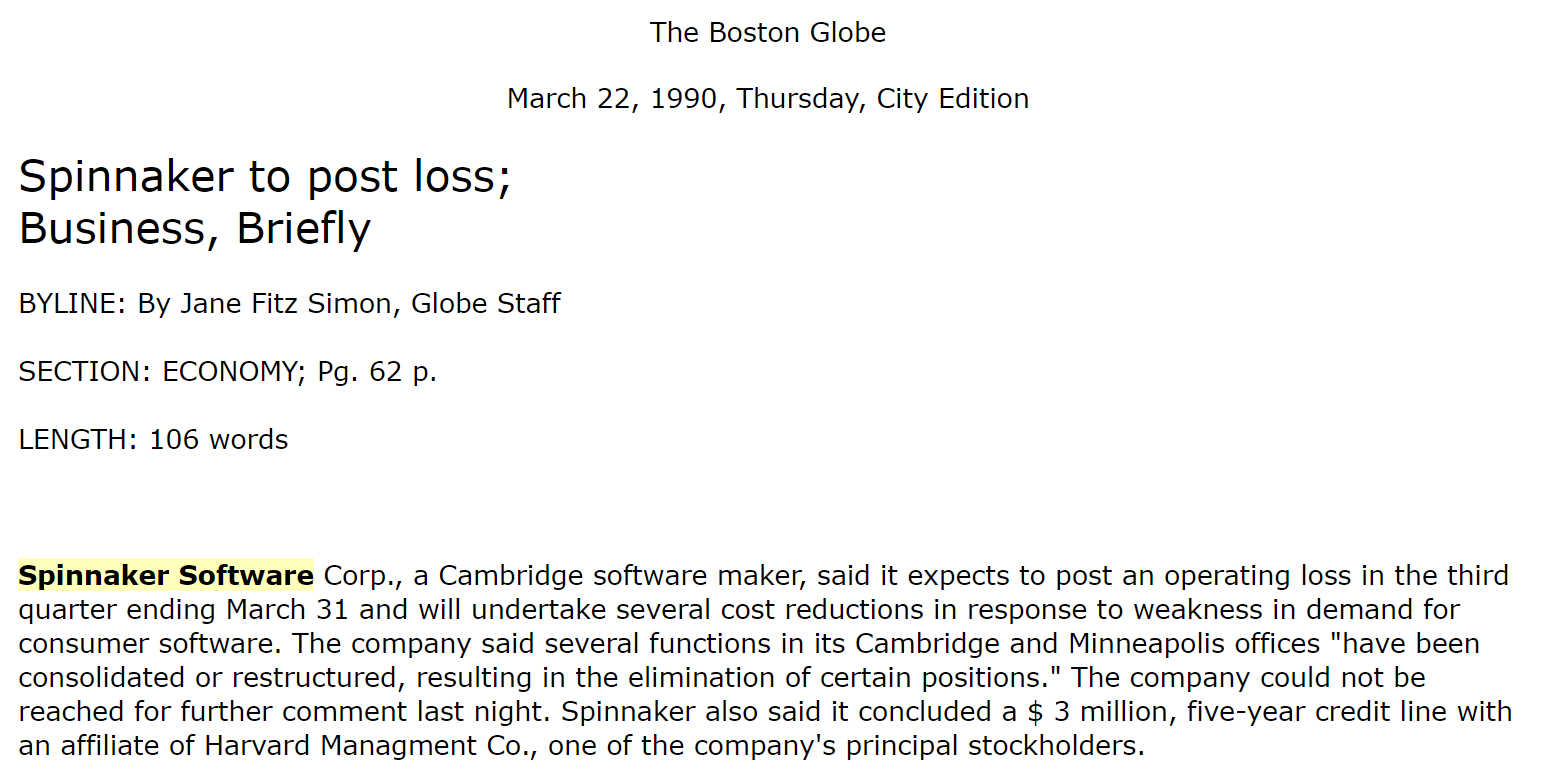Click the highlighted Spinnaker Software term
1549x780 pixels.
(x=166, y=576)
